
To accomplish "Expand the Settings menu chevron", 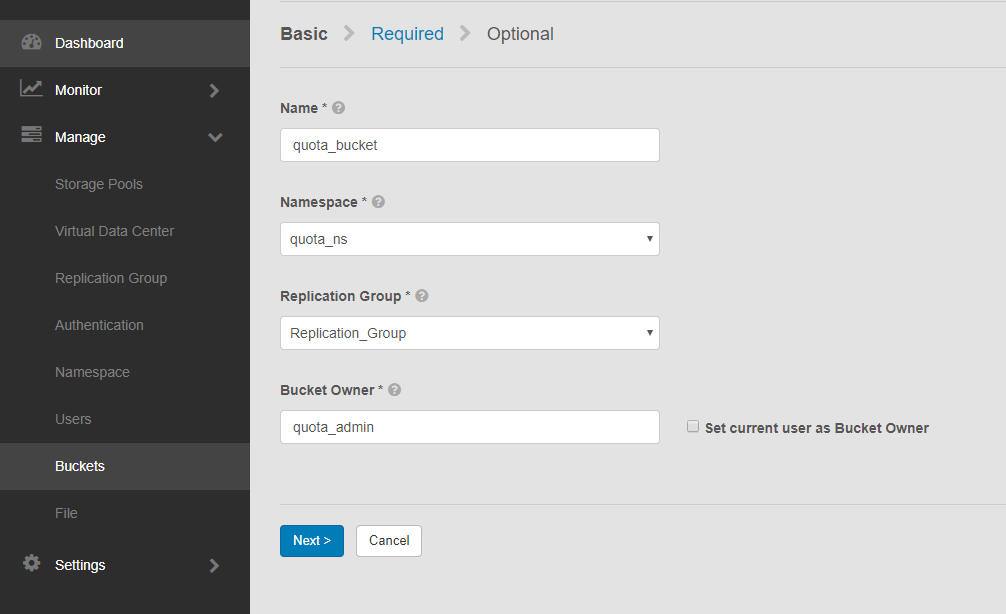I will pyautogui.click(x=214, y=565).
